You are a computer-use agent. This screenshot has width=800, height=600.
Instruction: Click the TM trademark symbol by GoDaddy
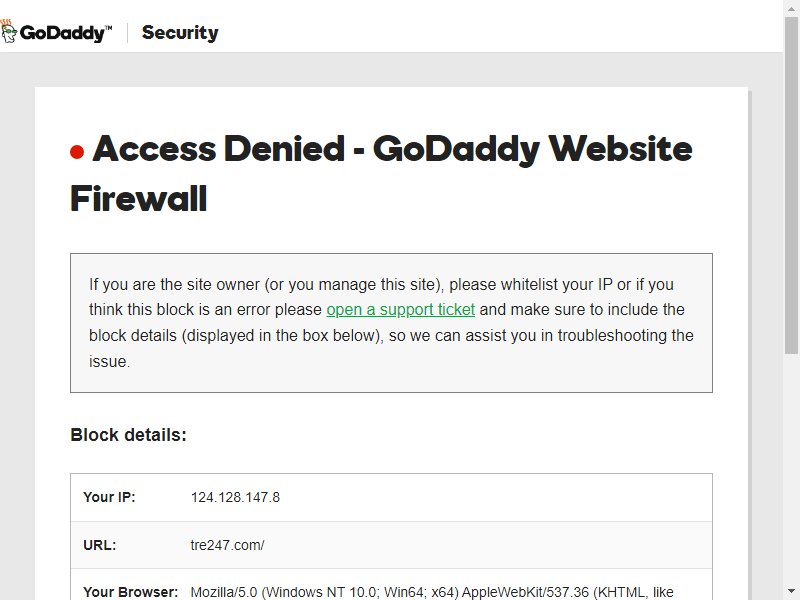coord(108,28)
